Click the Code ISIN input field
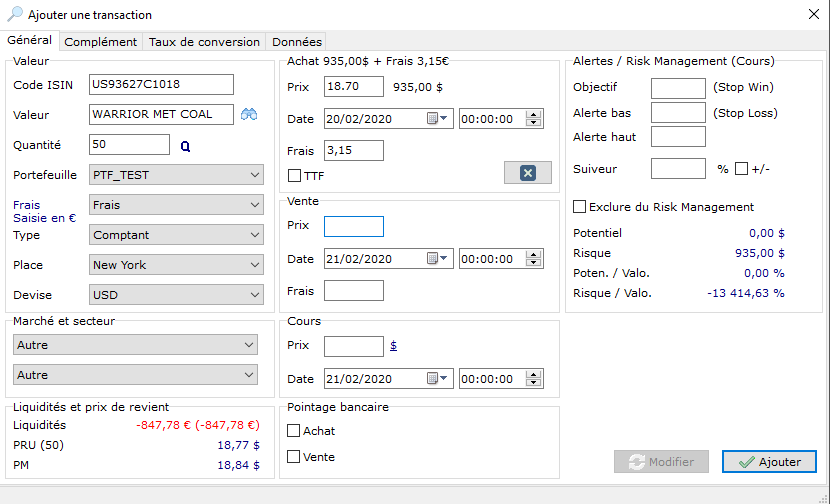The width and height of the screenshot is (830, 504). (x=161, y=84)
